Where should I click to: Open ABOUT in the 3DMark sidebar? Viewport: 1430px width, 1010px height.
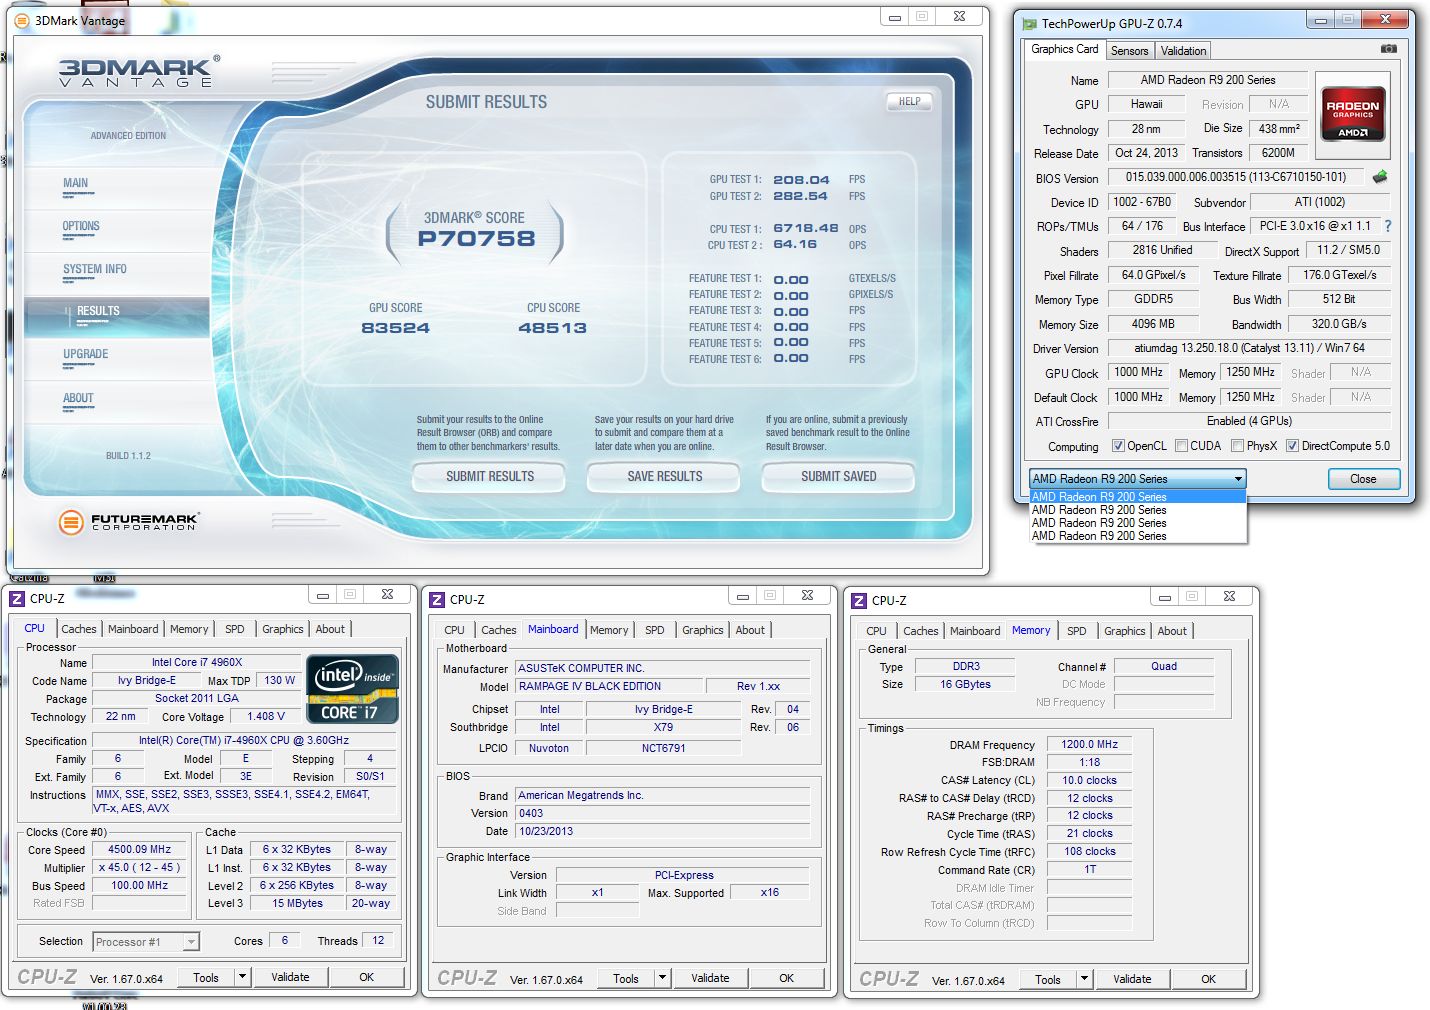[x=78, y=398]
